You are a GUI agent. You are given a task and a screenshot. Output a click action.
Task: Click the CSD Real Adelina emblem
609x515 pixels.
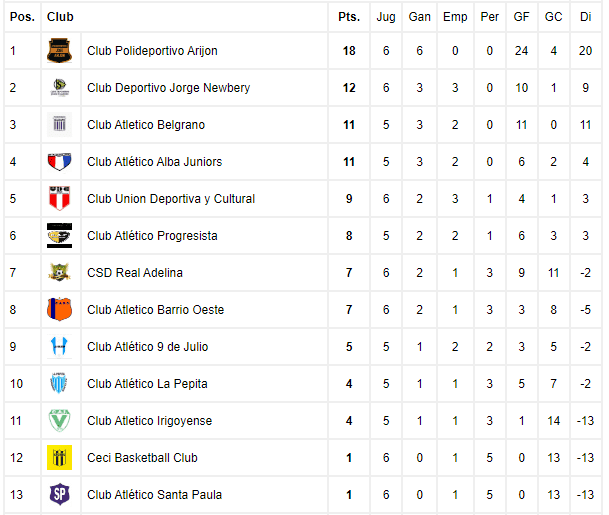(x=59, y=272)
